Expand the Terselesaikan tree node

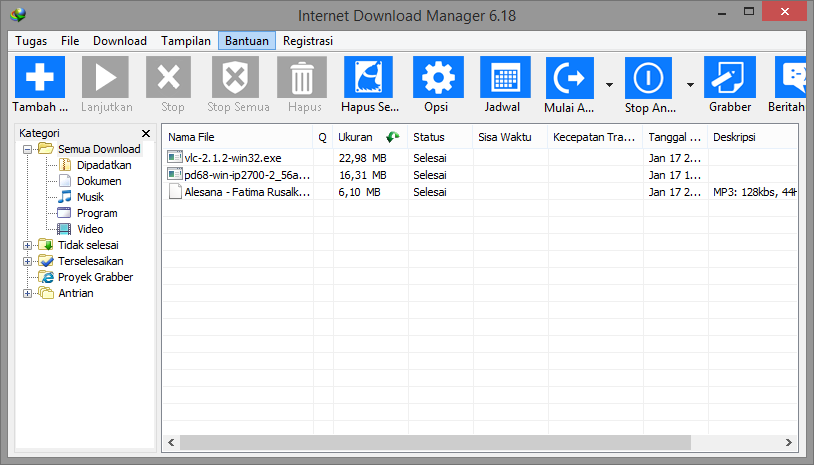pos(28,262)
